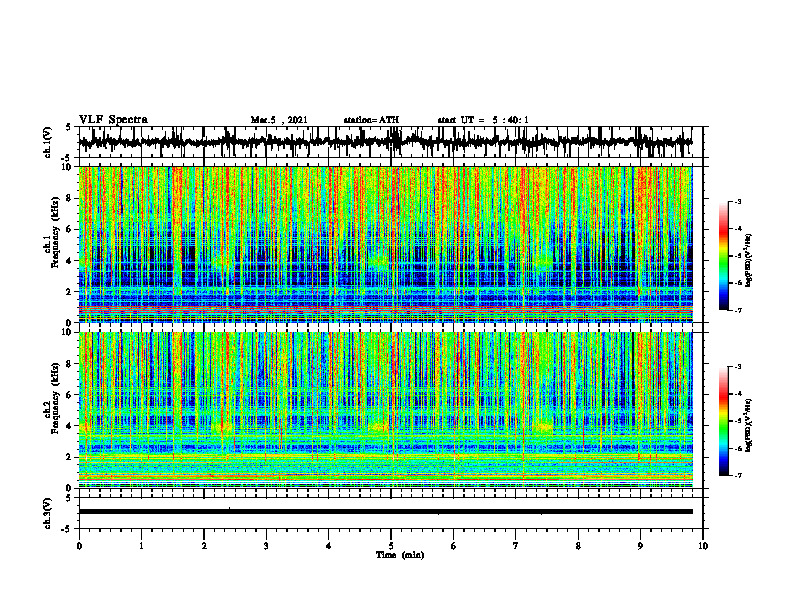792x612 pixels.
Task: Click the time axis tick label "7"
Action: pos(516,546)
